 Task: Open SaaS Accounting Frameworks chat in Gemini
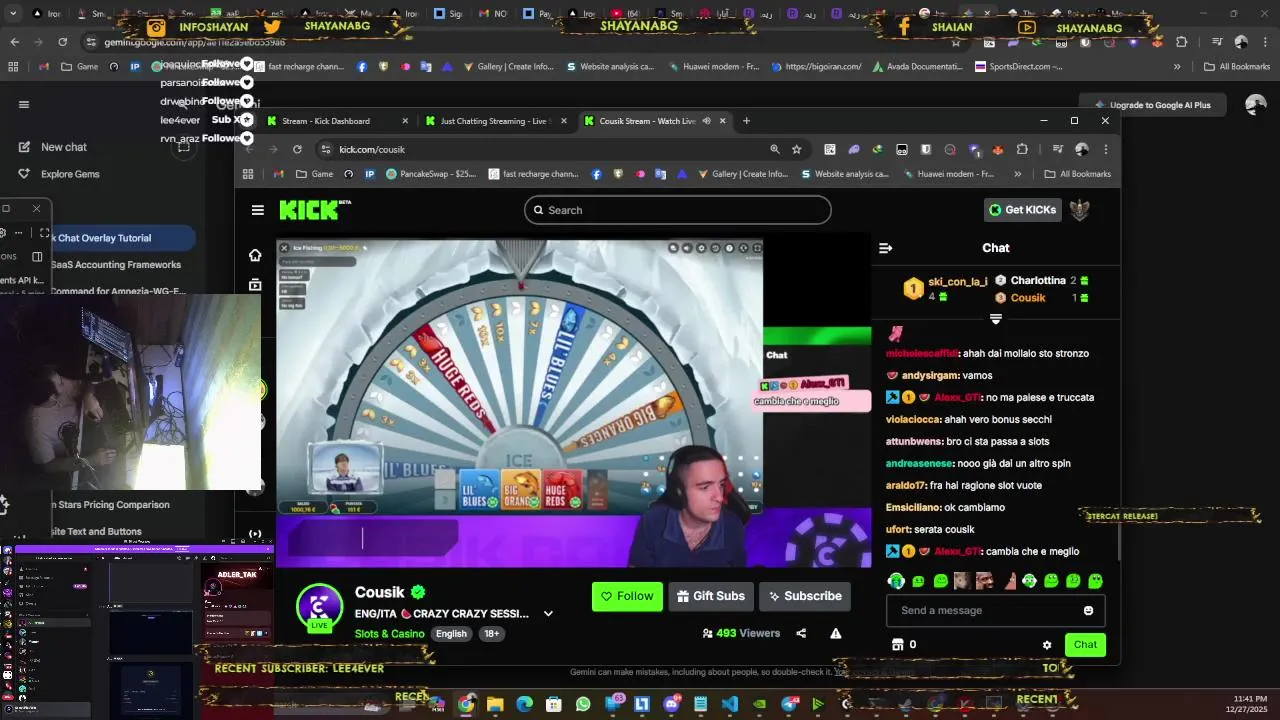tap(116, 265)
